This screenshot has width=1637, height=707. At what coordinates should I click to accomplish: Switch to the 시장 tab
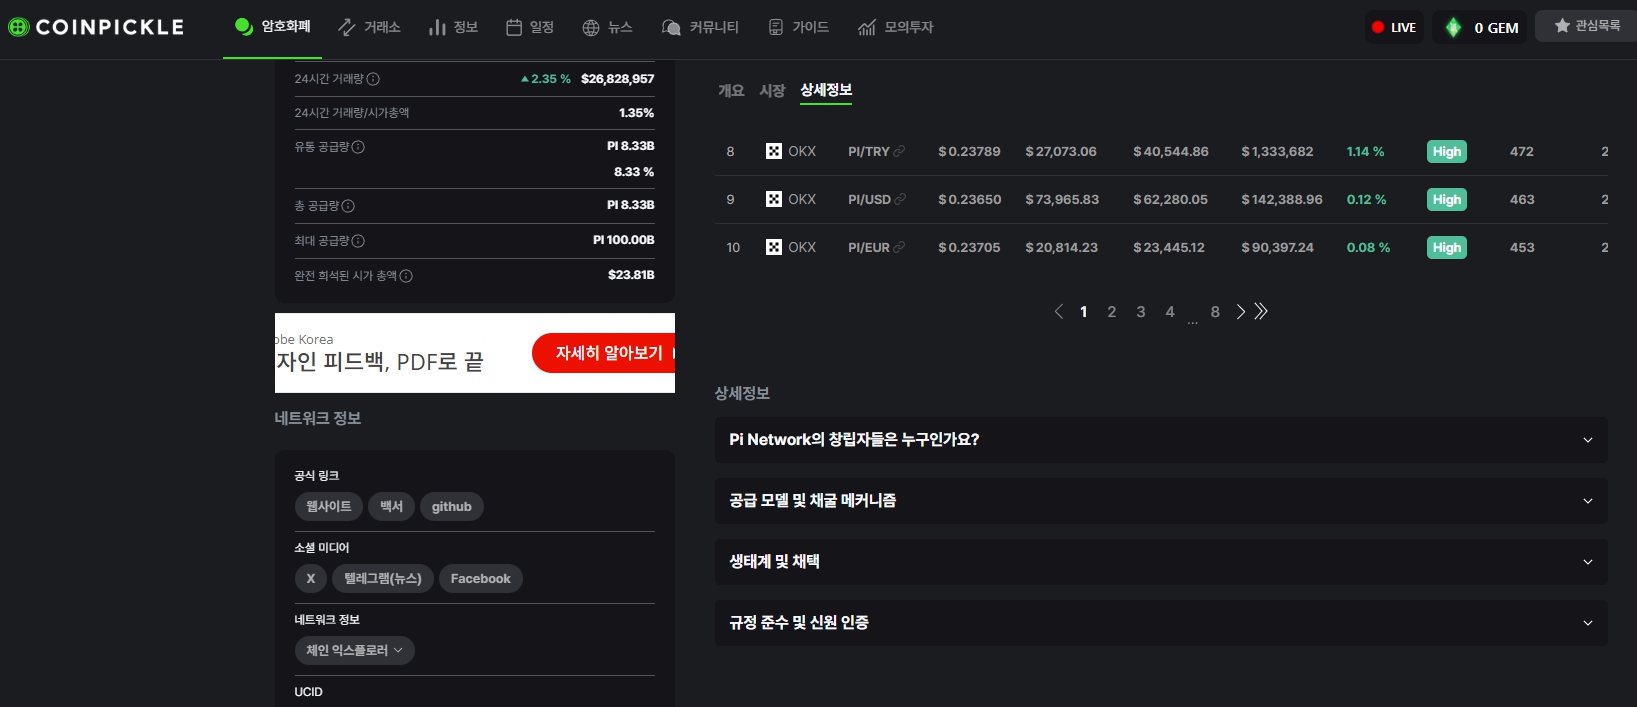772,91
